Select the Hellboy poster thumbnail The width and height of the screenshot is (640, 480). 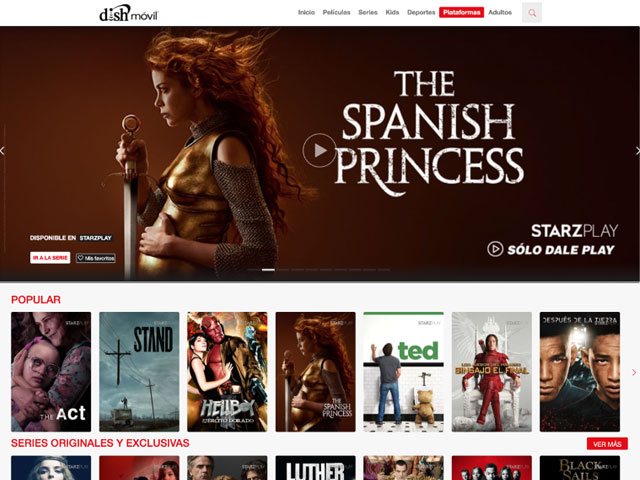click(x=227, y=372)
